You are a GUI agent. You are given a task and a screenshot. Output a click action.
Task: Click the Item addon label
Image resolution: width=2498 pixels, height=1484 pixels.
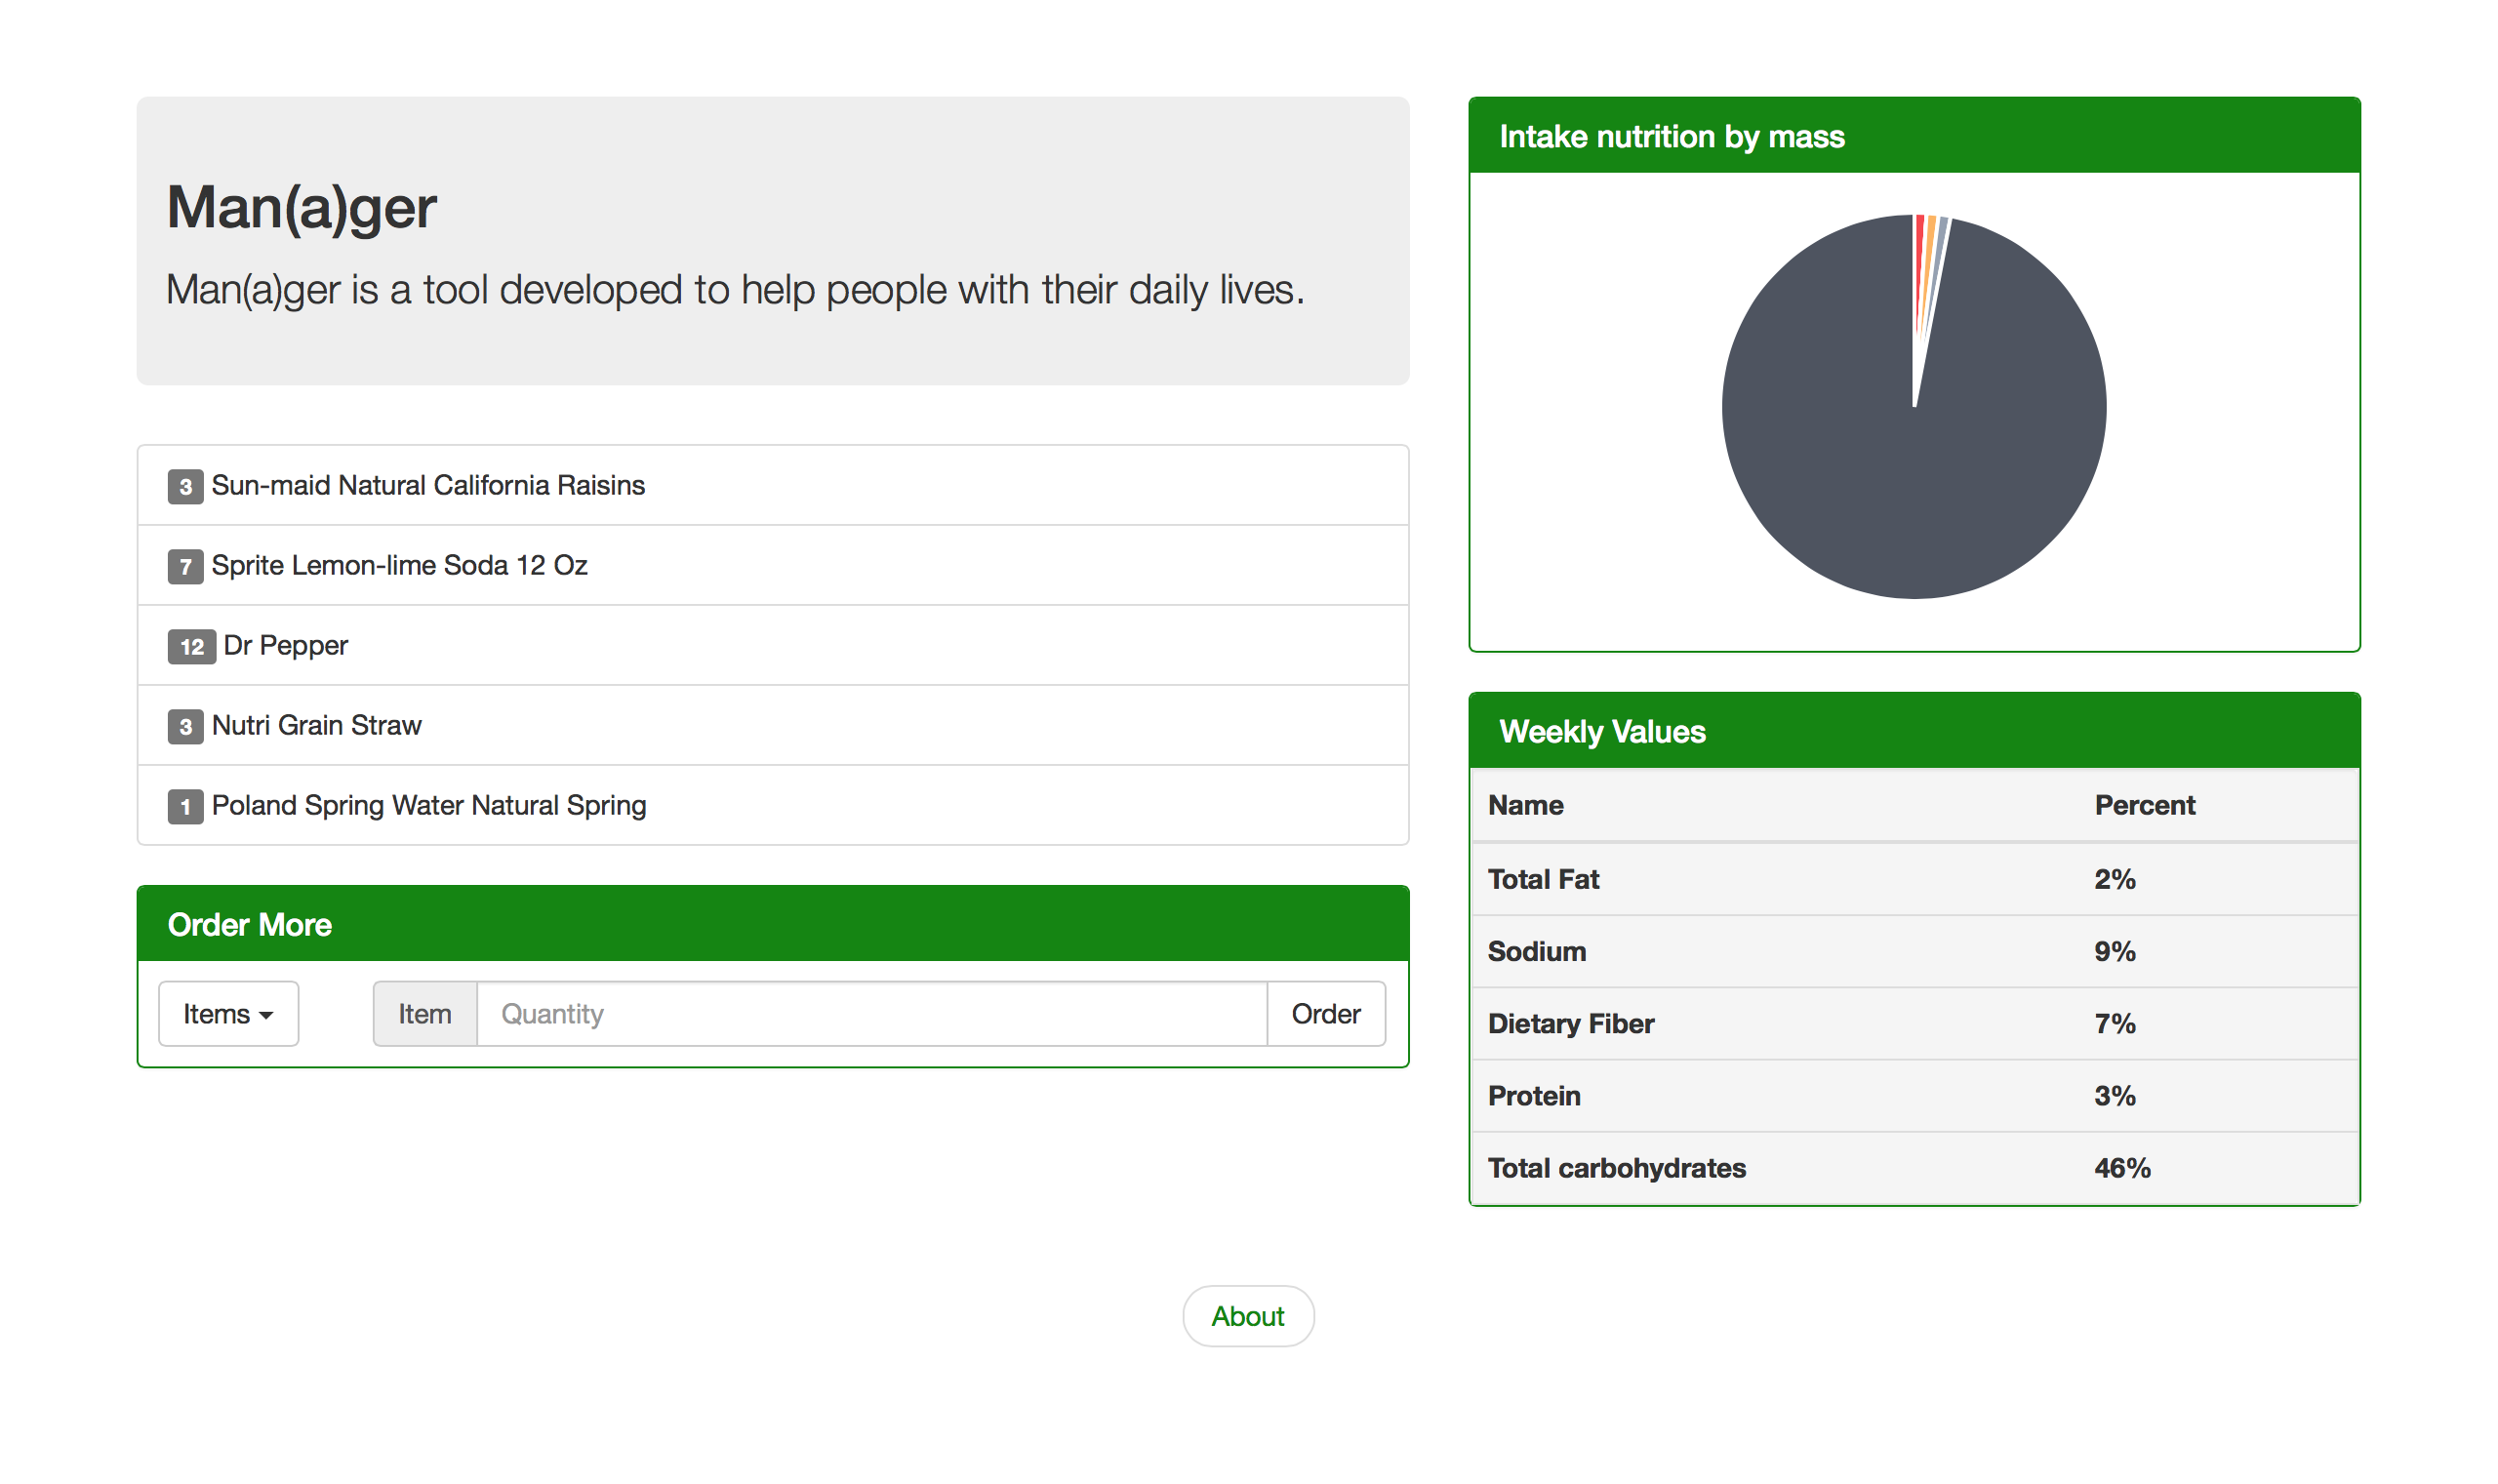(424, 1014)
